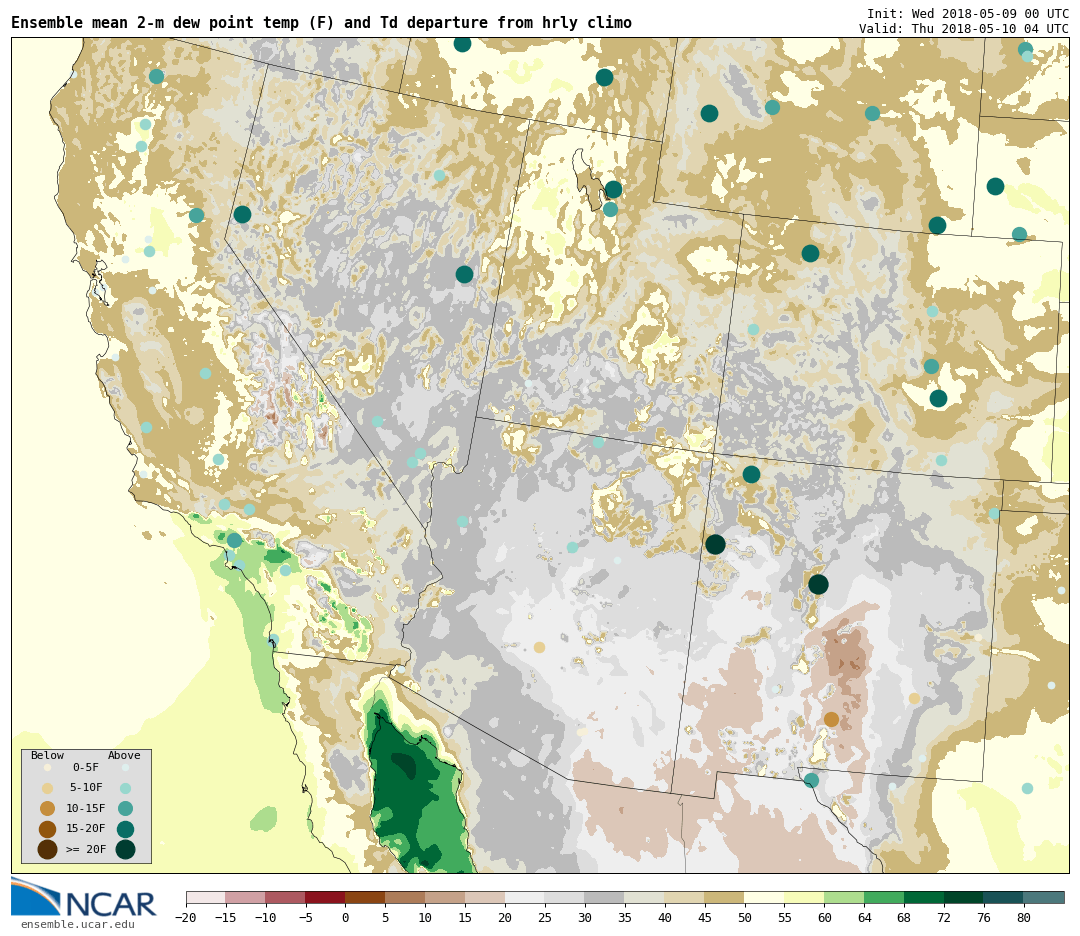The width and height of the screenshot is (1080, 936).
Task: Click the gray swatch between 30 and 35
Action: click(604, 897)
